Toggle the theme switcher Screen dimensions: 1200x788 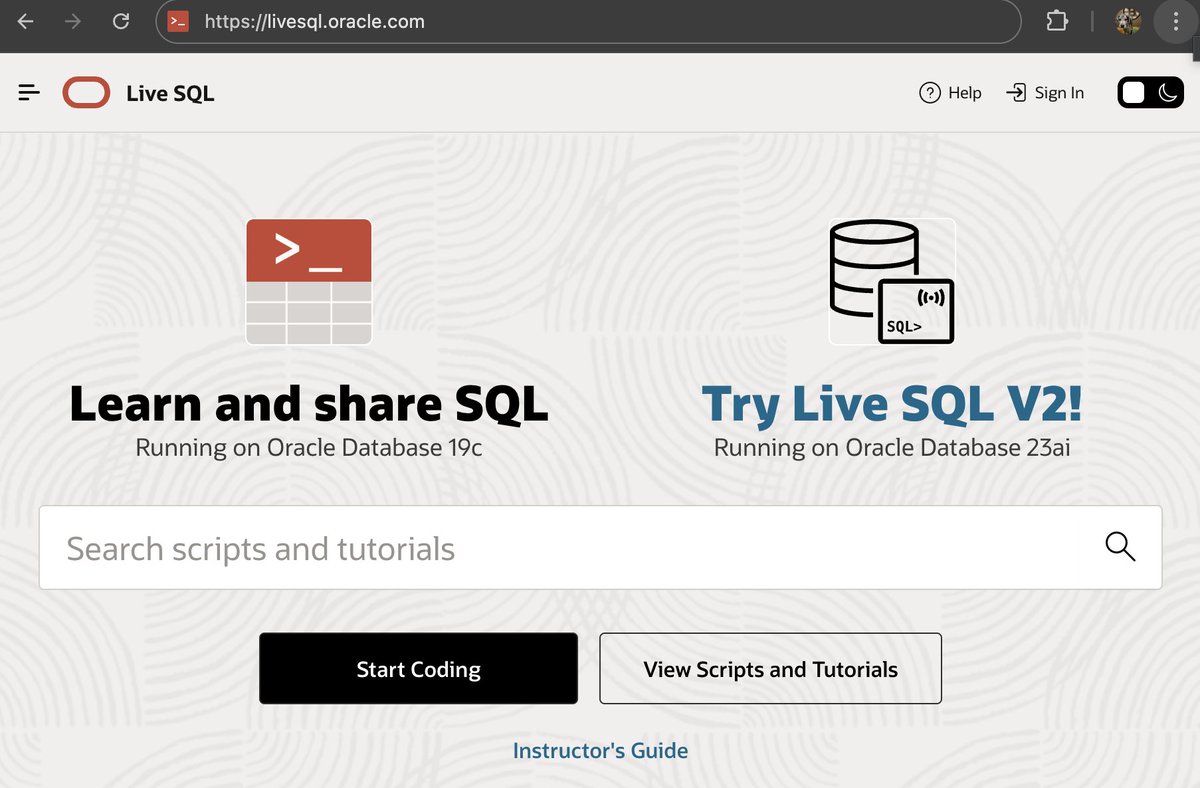(1150, 92)
